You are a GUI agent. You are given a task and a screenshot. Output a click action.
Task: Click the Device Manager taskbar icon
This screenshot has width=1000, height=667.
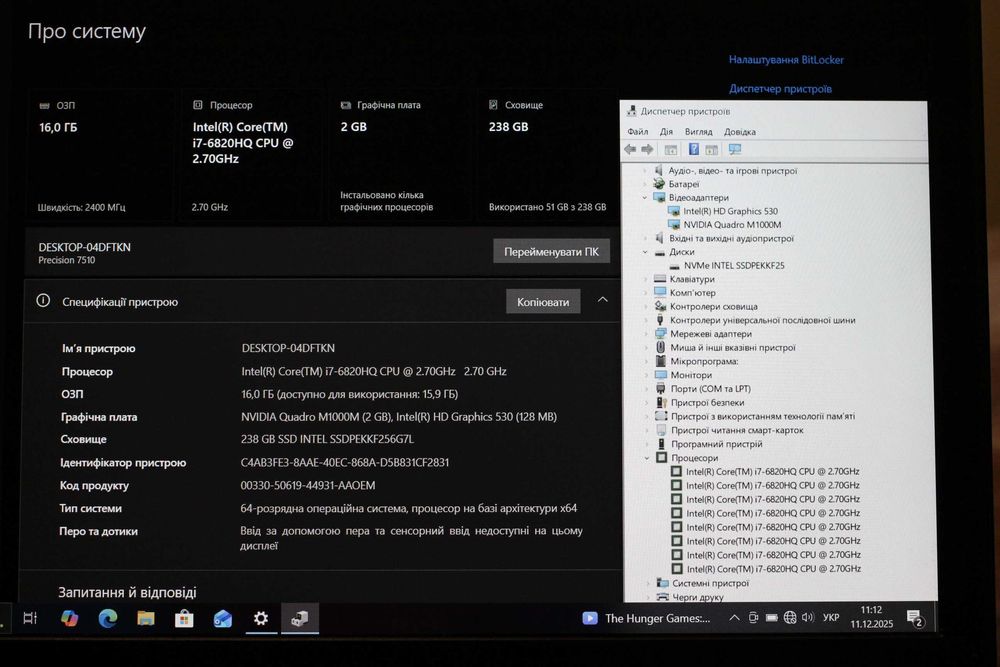[300, 618]
